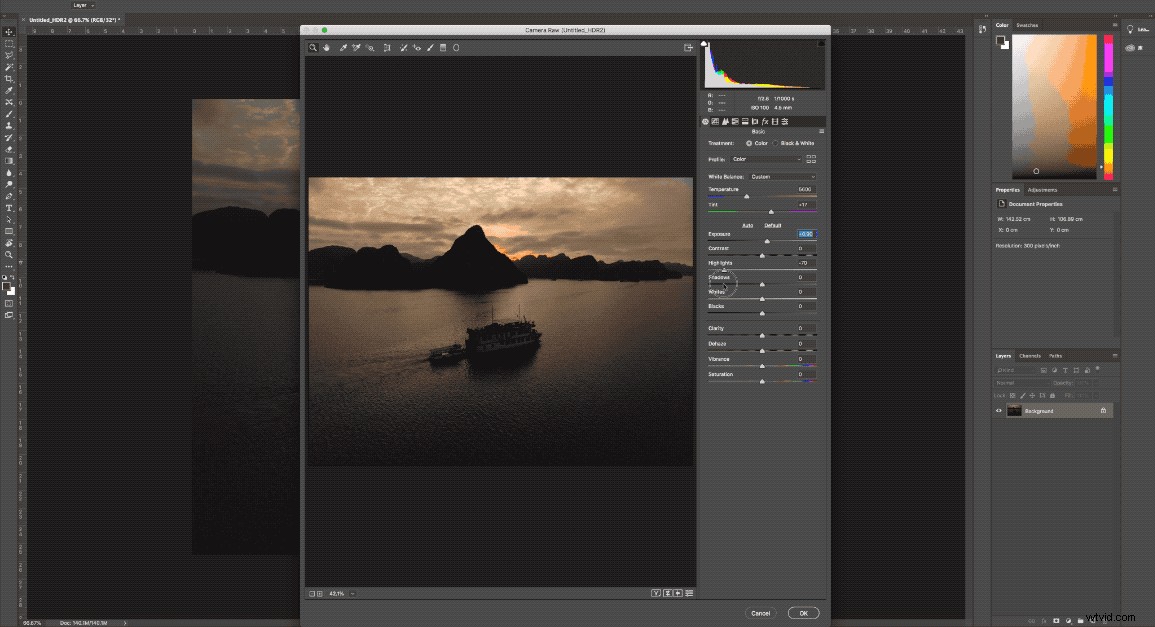
Task: Select the Zoom tool in Camera Raw toolbar
Action: [x=313, y=47]
